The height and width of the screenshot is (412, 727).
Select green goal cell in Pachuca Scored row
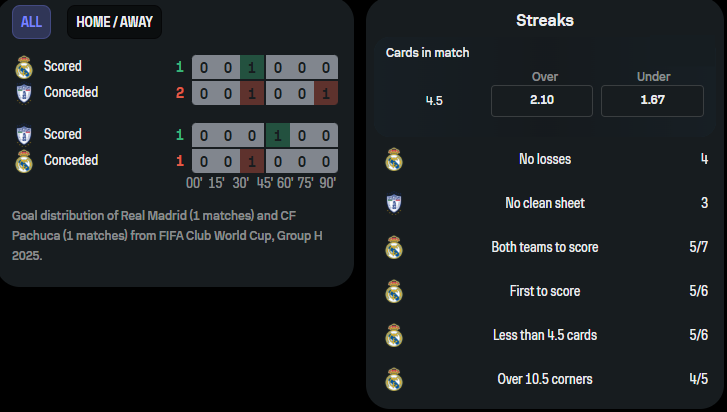[x=277, y=136]
